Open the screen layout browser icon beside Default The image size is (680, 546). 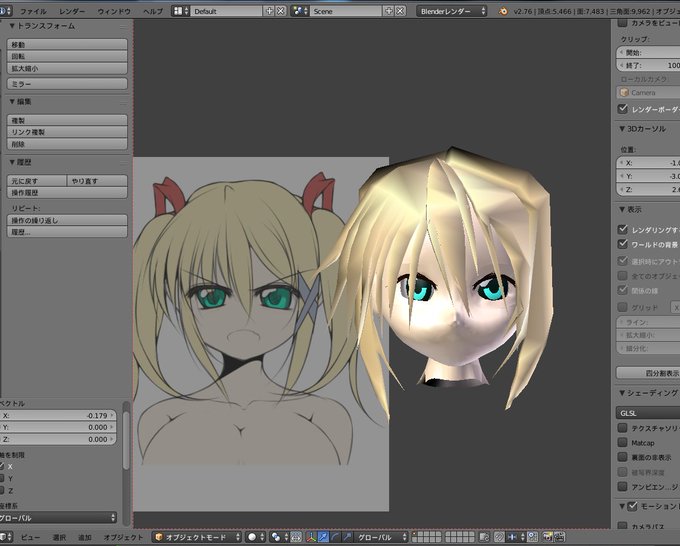coord(180,11)
